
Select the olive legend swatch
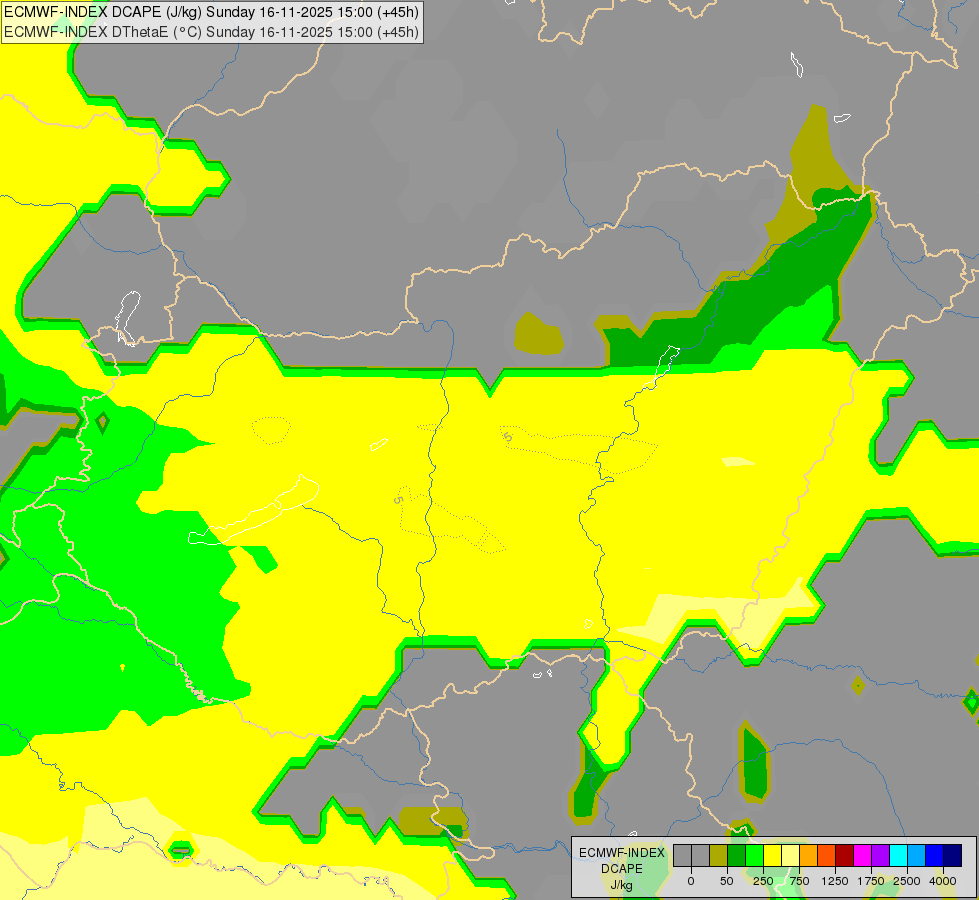tap(719, 856)
